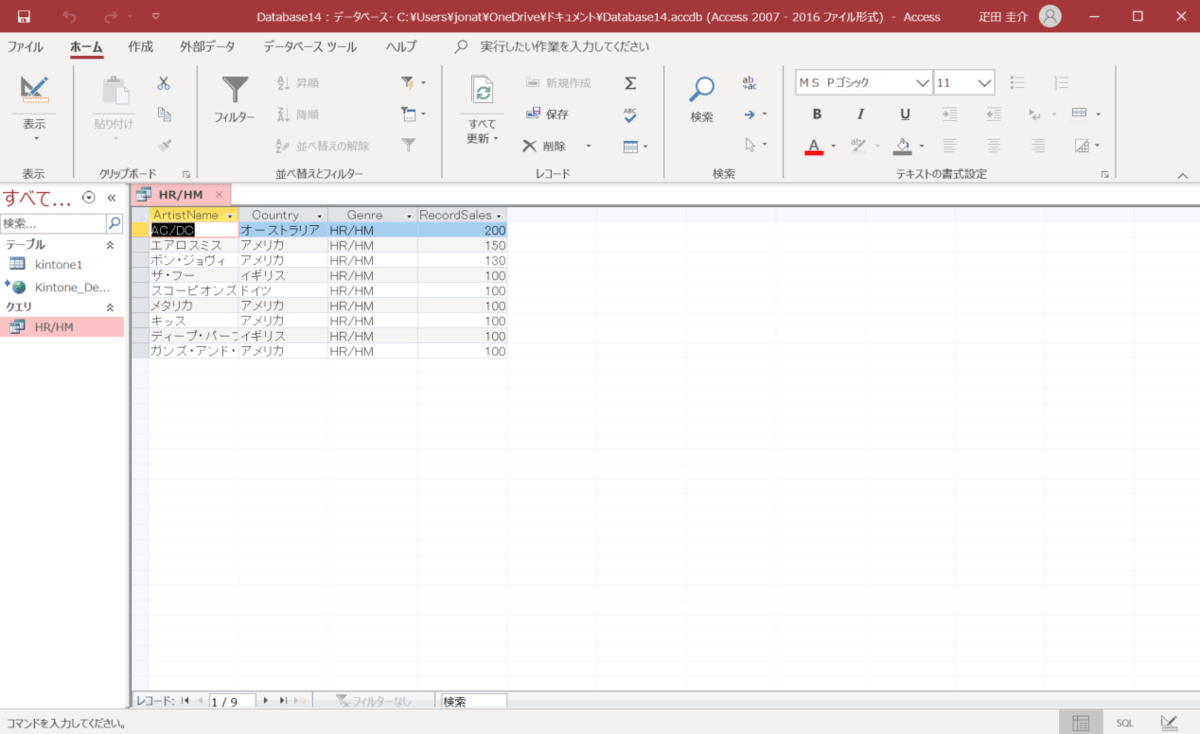Image resolution: width=1200 pixels, height=734 pixels.
Task: Align text center
Action: (994, 145)
